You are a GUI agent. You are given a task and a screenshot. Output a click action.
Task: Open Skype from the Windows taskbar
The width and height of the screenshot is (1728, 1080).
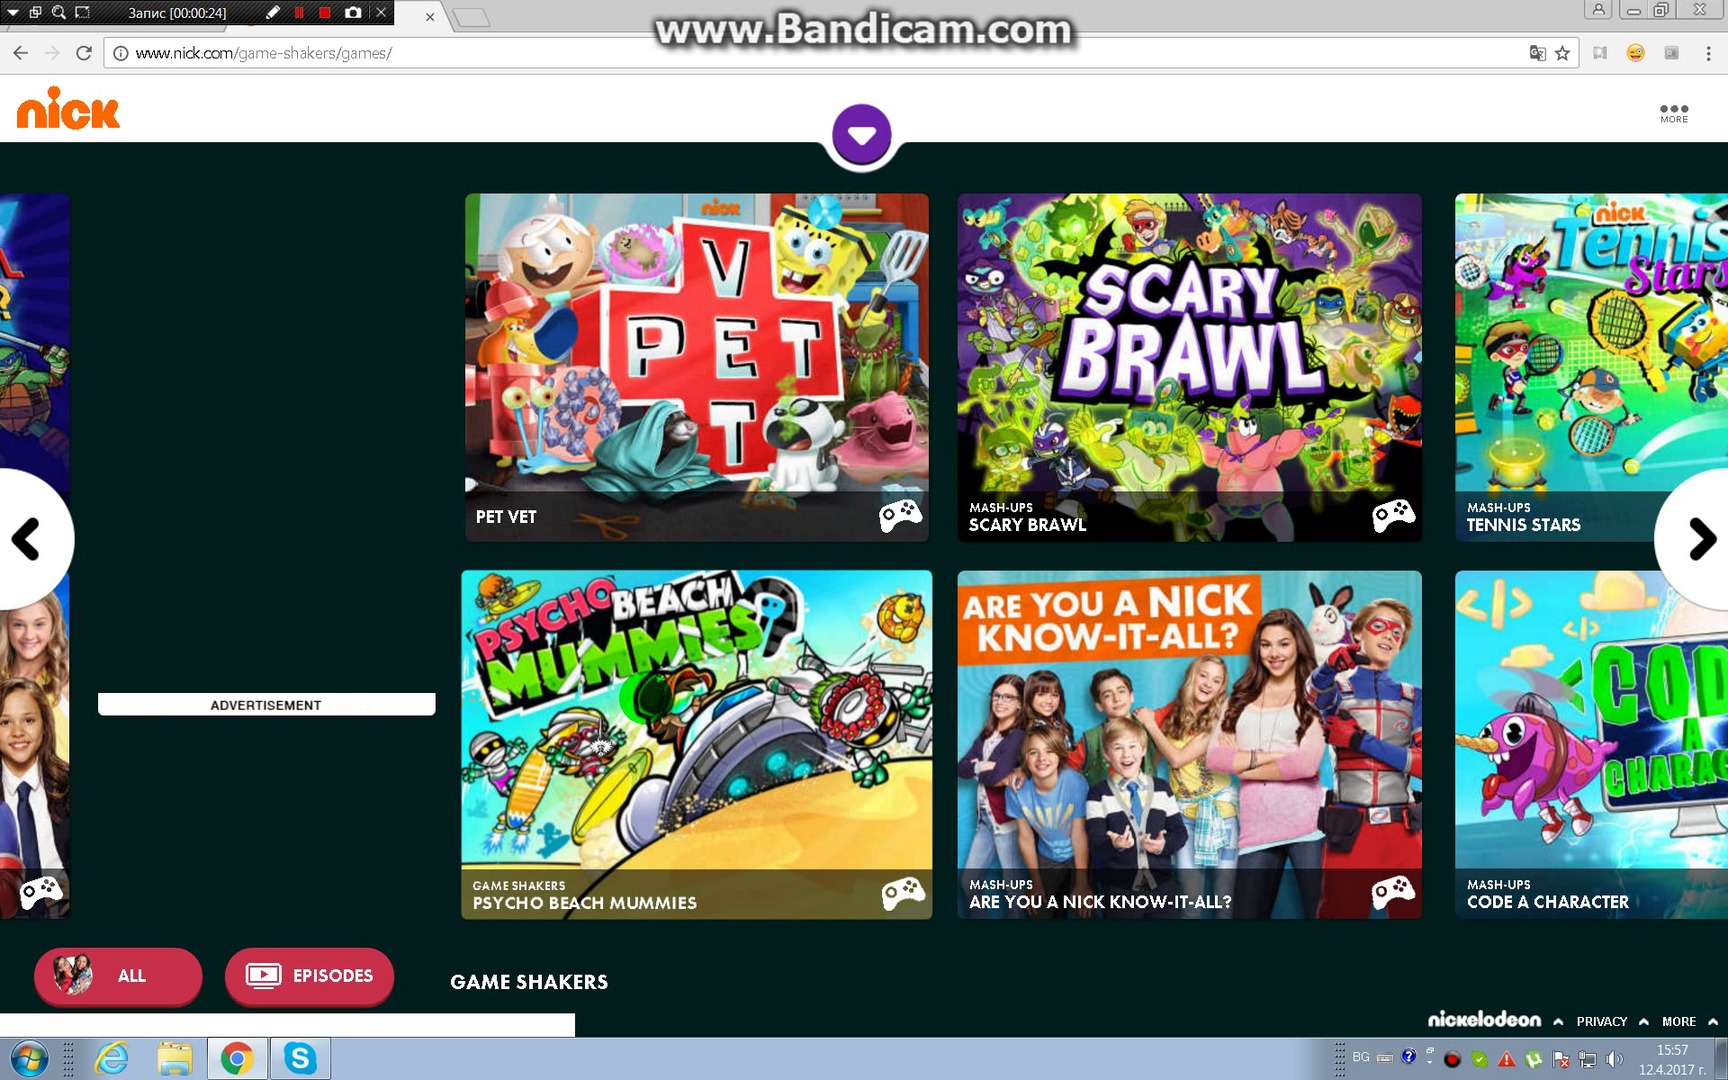300,1058
